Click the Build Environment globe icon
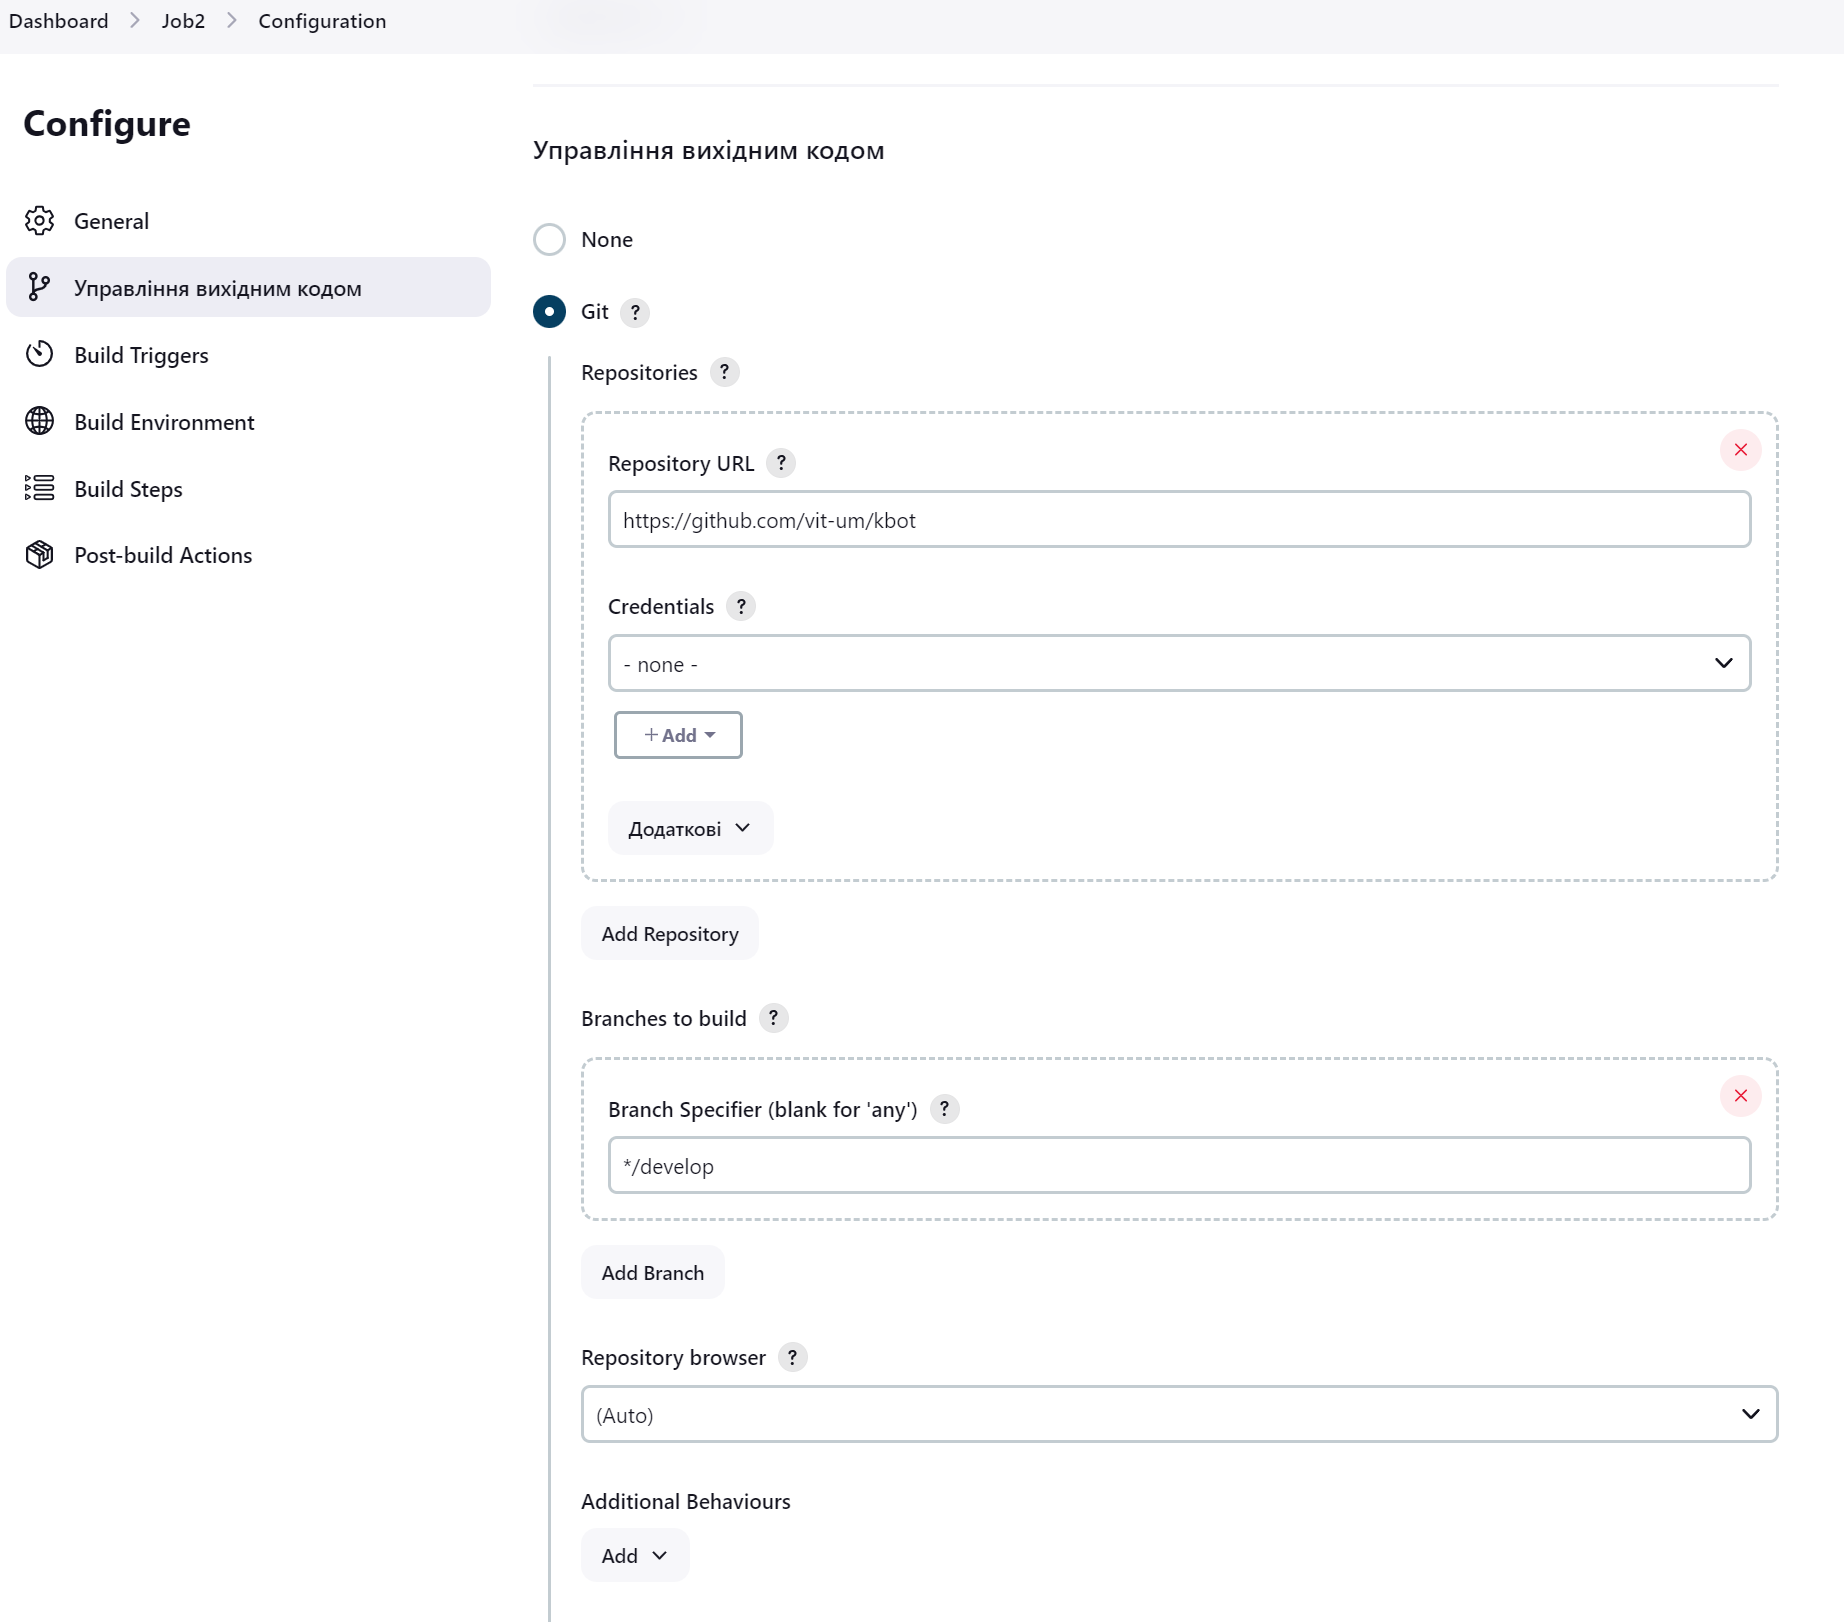 [x=39, y=421]
